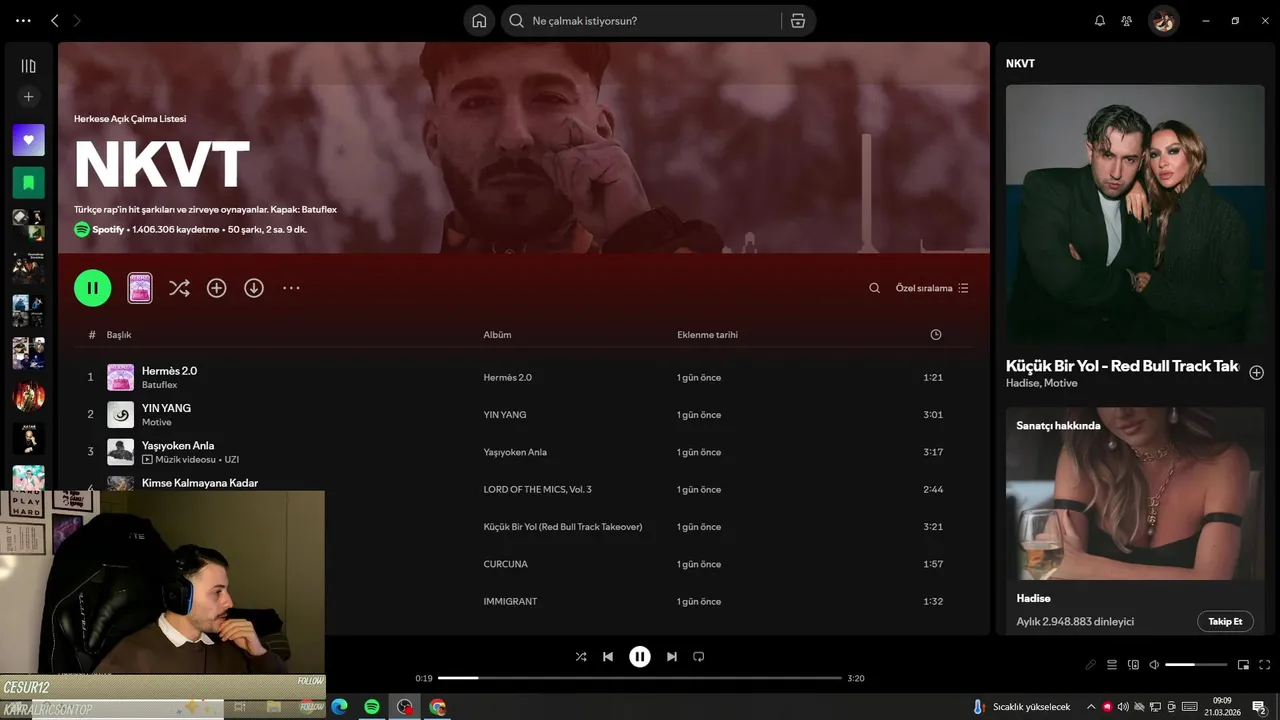Image resolution: width=1280 pixels, height=720 pixels.
Task: Search within the playlist
Action: [x=874, y=288]
